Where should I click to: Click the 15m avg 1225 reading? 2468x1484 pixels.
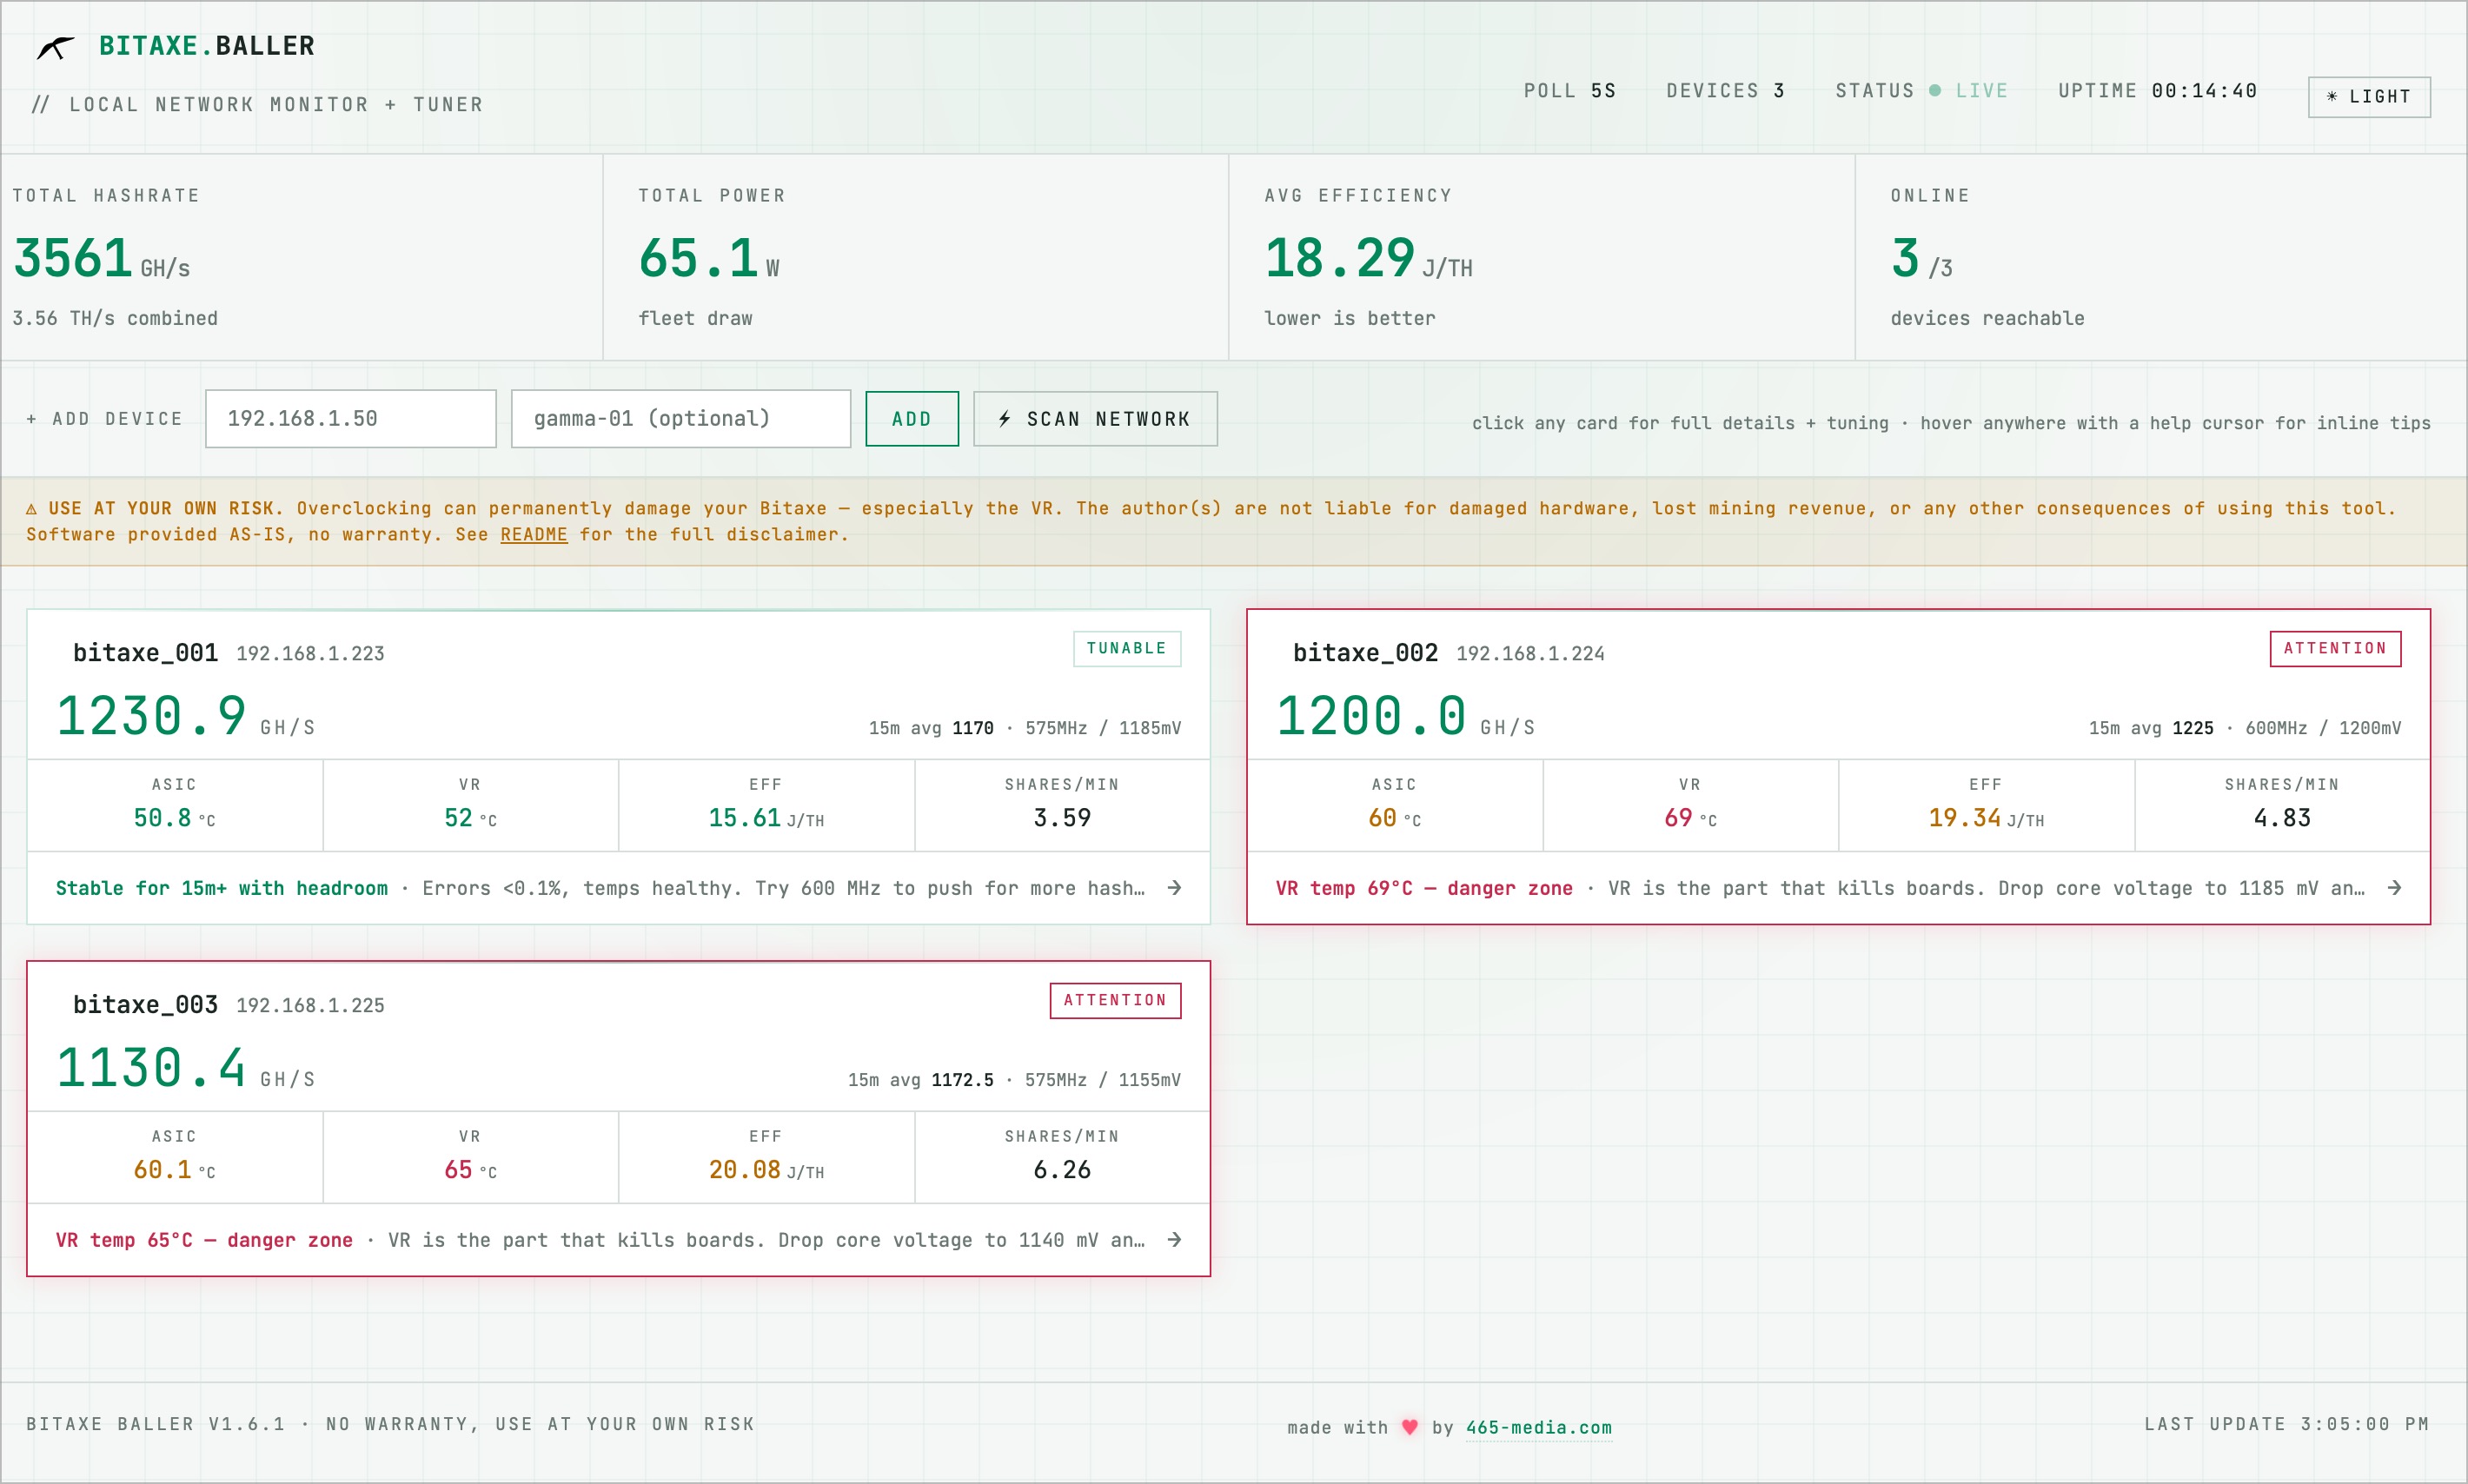click(2152, 728)
